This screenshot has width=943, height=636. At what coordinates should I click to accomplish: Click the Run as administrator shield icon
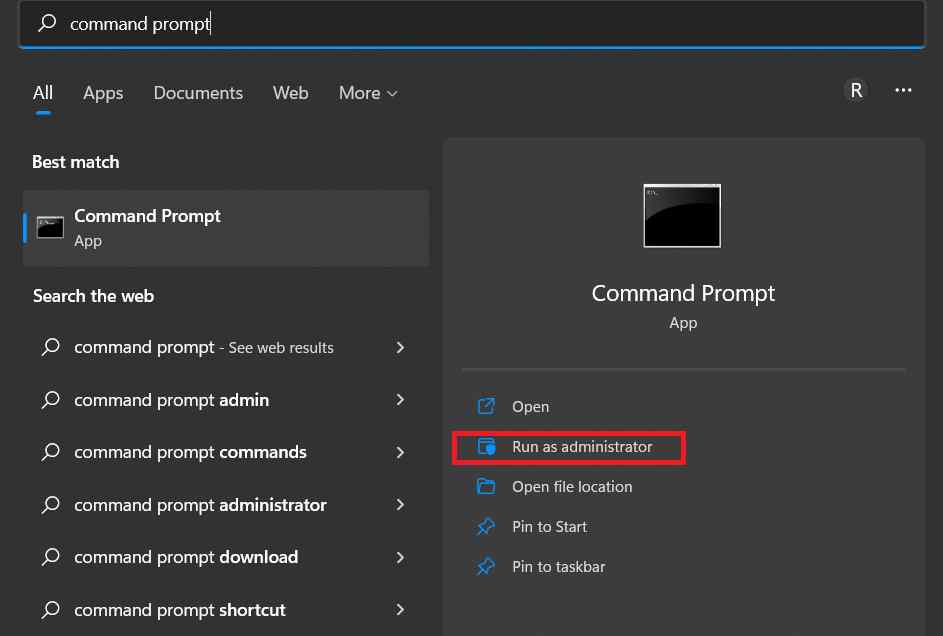[486, 447]
